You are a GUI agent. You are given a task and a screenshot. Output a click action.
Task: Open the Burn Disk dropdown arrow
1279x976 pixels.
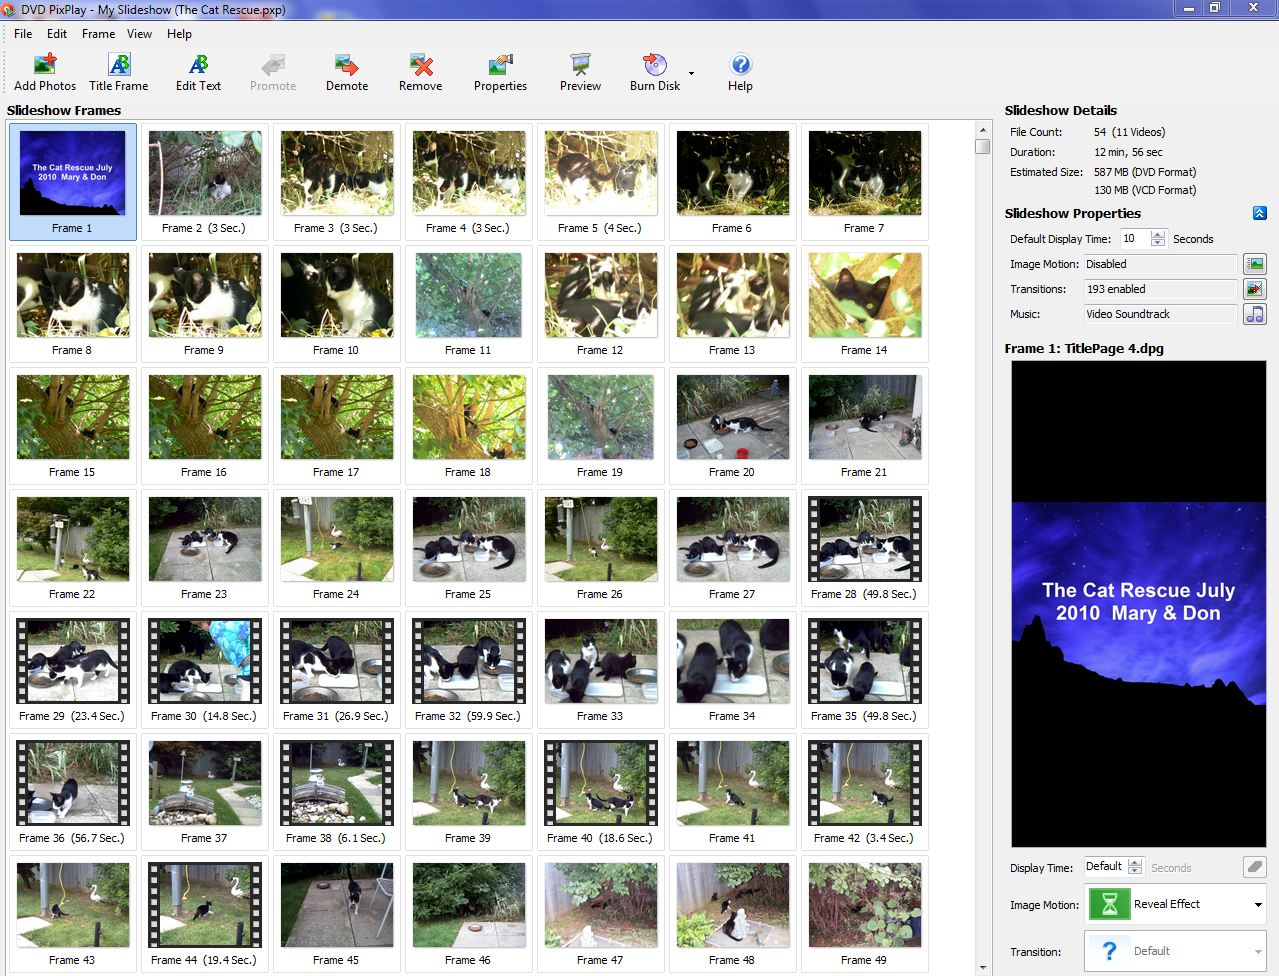(x=691, y=73)
